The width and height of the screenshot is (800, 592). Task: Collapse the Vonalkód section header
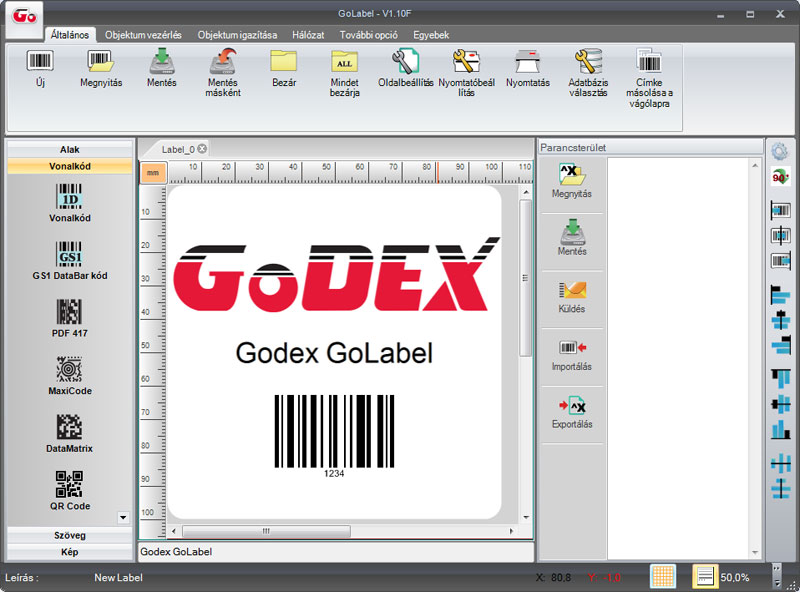70,166
